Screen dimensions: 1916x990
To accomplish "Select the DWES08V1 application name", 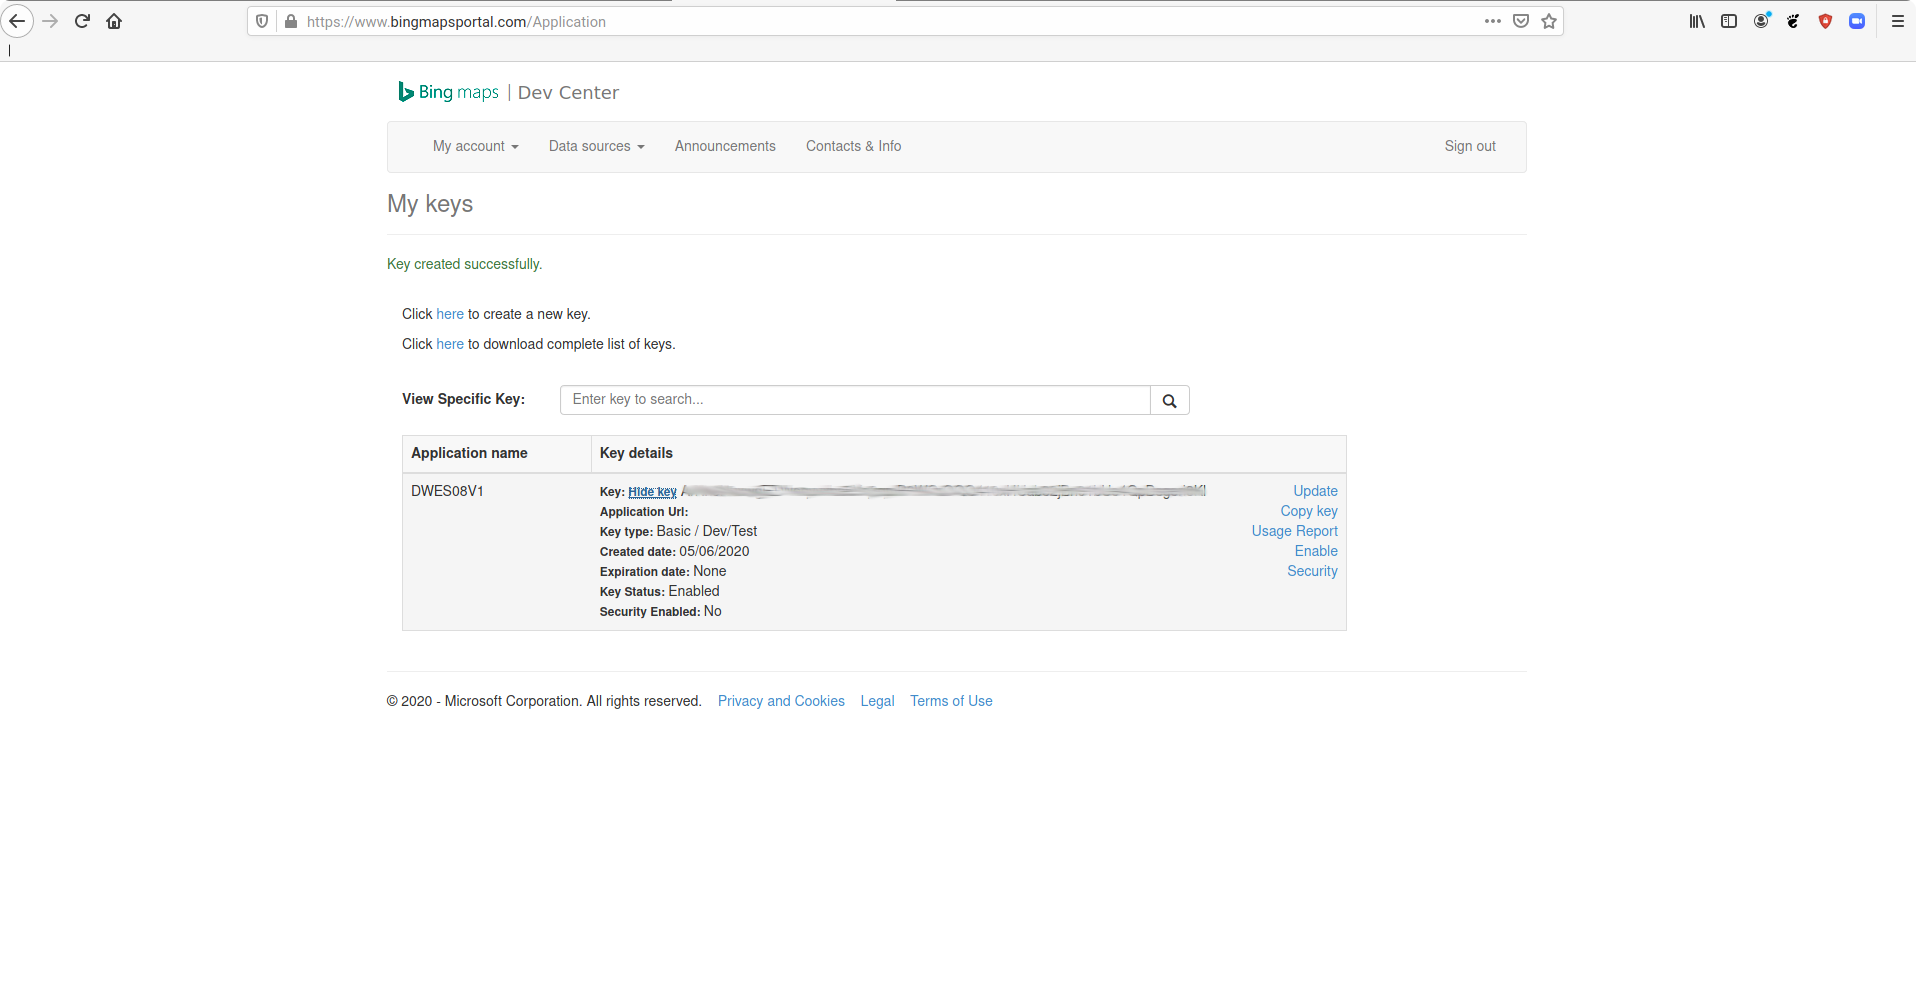I will [447, 491].
